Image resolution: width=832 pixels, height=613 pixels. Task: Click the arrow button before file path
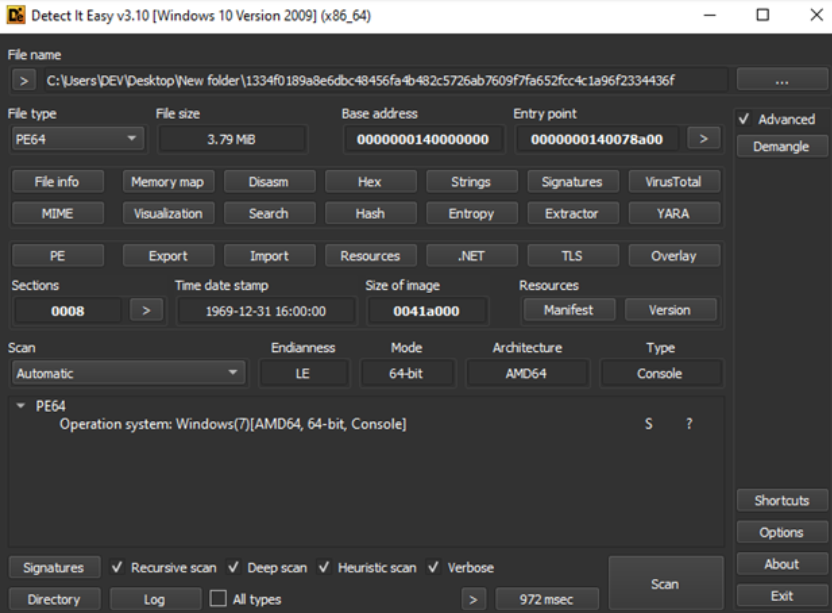[x=24, y=81]
